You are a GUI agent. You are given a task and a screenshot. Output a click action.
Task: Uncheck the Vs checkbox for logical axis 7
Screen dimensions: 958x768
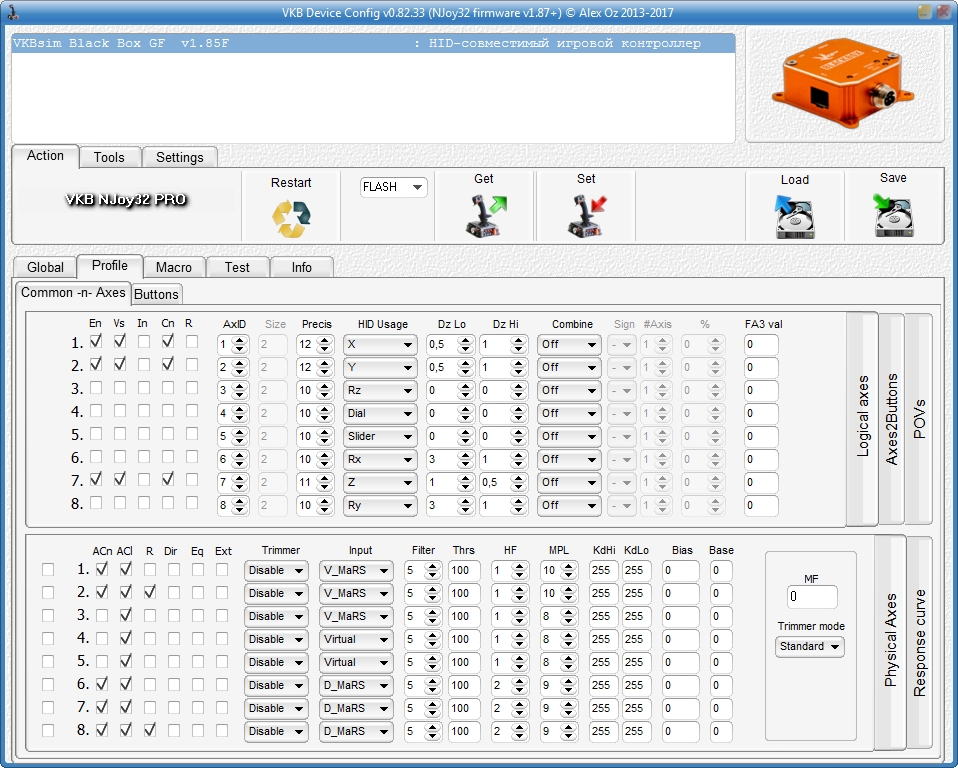coord(120,479)
